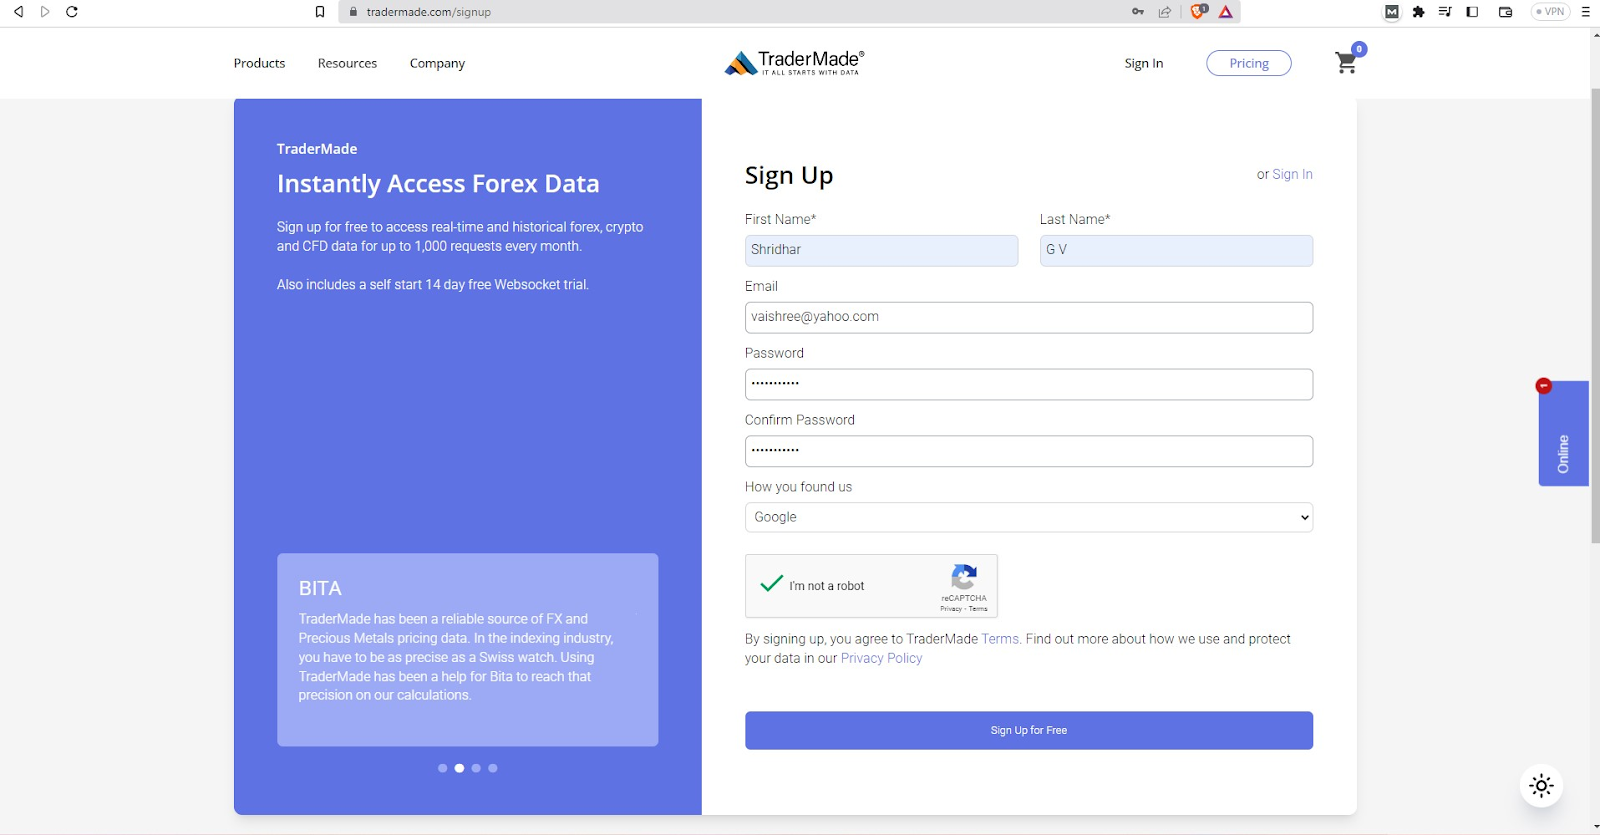
Task: Select the second carousel dot
Action: click(x=459, y=768)
